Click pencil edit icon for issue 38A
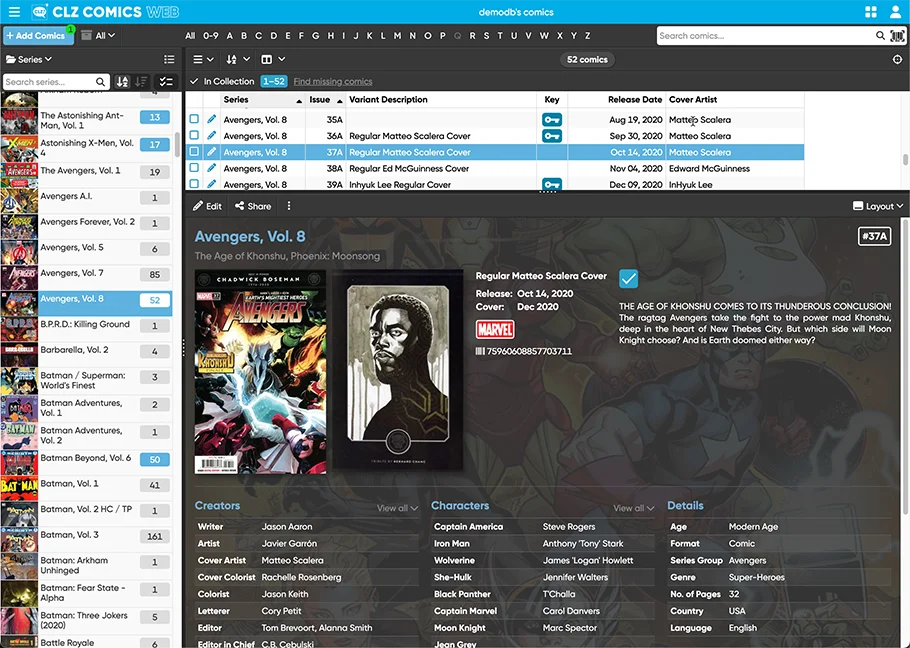The image size is (910, 648). 211,168
